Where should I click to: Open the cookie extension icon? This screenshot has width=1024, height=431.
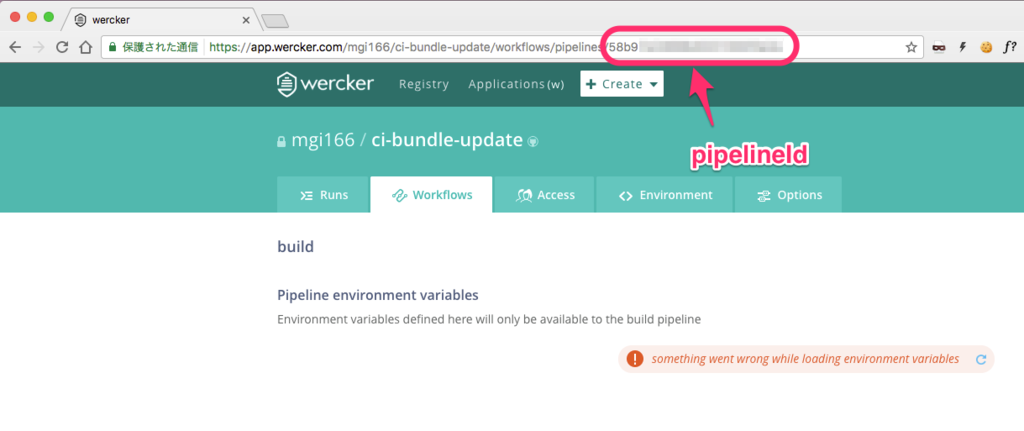986,47
